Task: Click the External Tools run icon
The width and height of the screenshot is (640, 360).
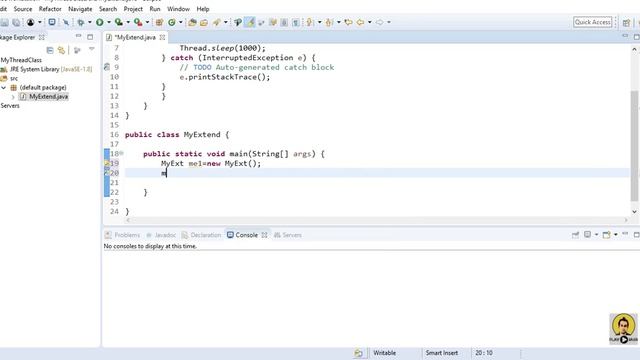Action: point(138,22)
